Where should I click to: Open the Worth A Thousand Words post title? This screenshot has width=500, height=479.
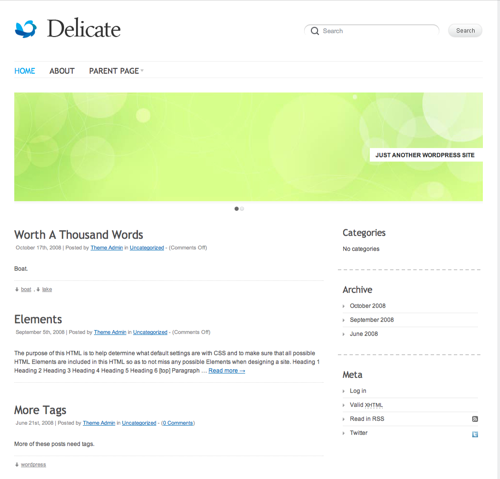pyautogui.click(x=79, y=235)
